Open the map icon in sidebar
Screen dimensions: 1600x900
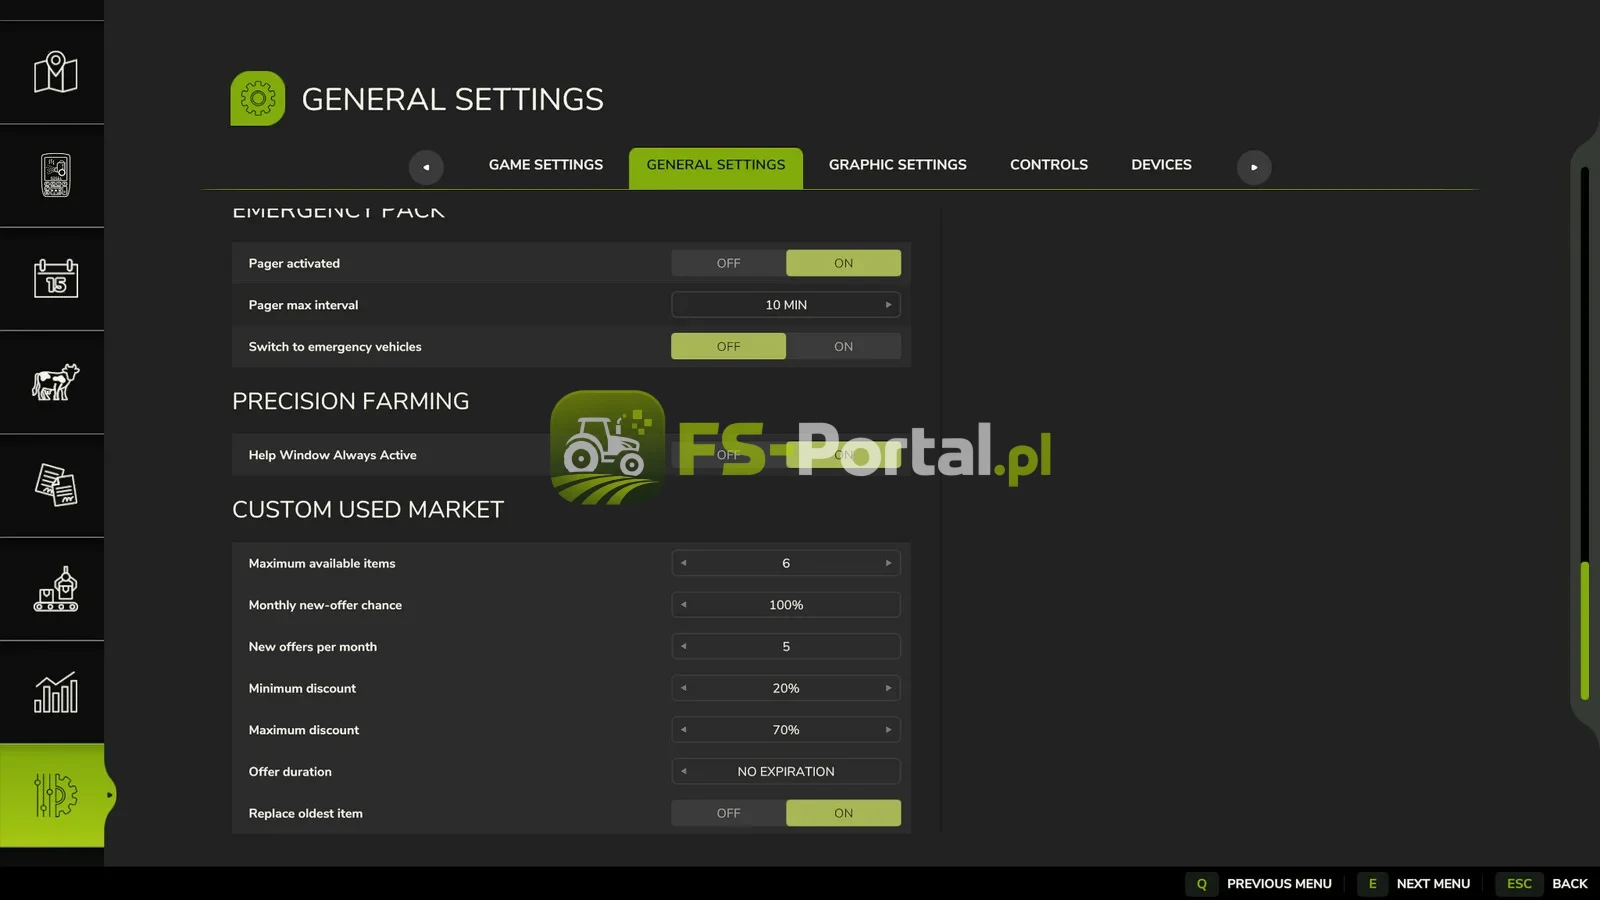[x=55, y=72]
